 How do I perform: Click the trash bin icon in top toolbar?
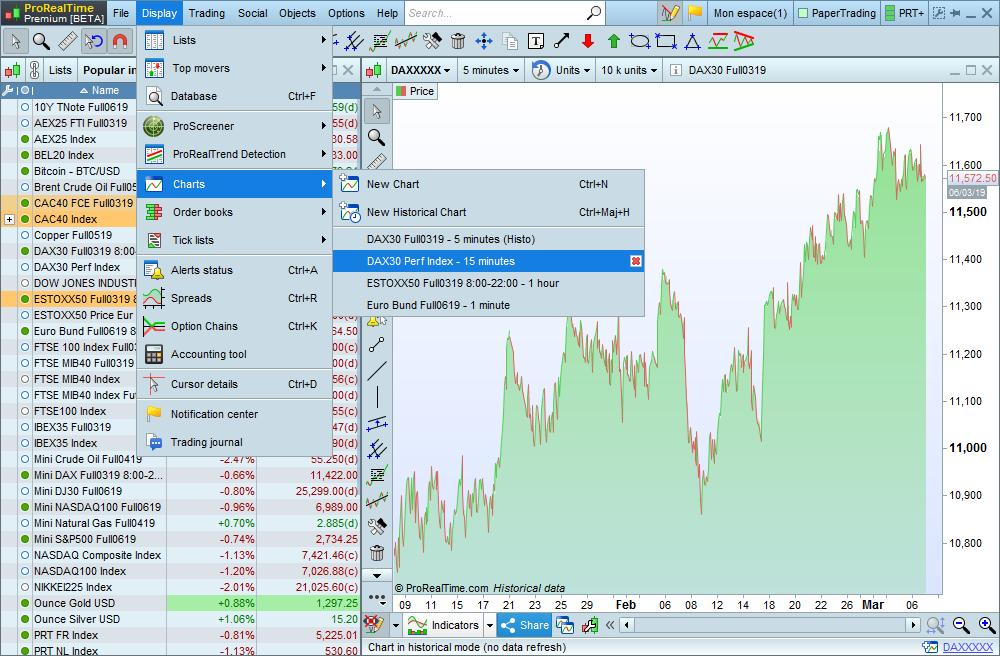[x=458, y=41]
